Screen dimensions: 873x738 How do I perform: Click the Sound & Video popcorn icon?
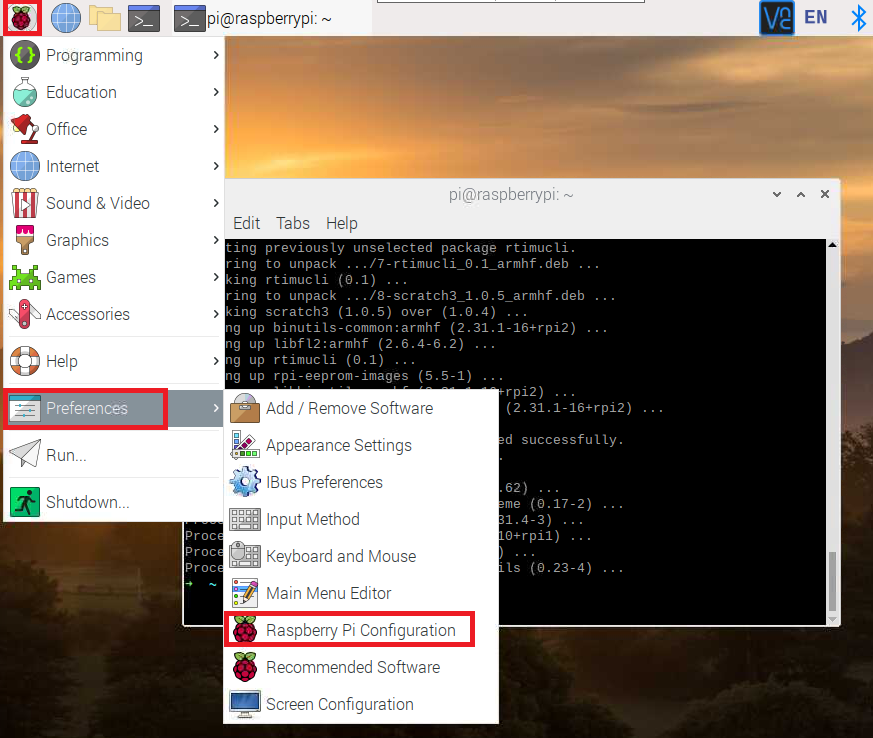click(25, 203)
